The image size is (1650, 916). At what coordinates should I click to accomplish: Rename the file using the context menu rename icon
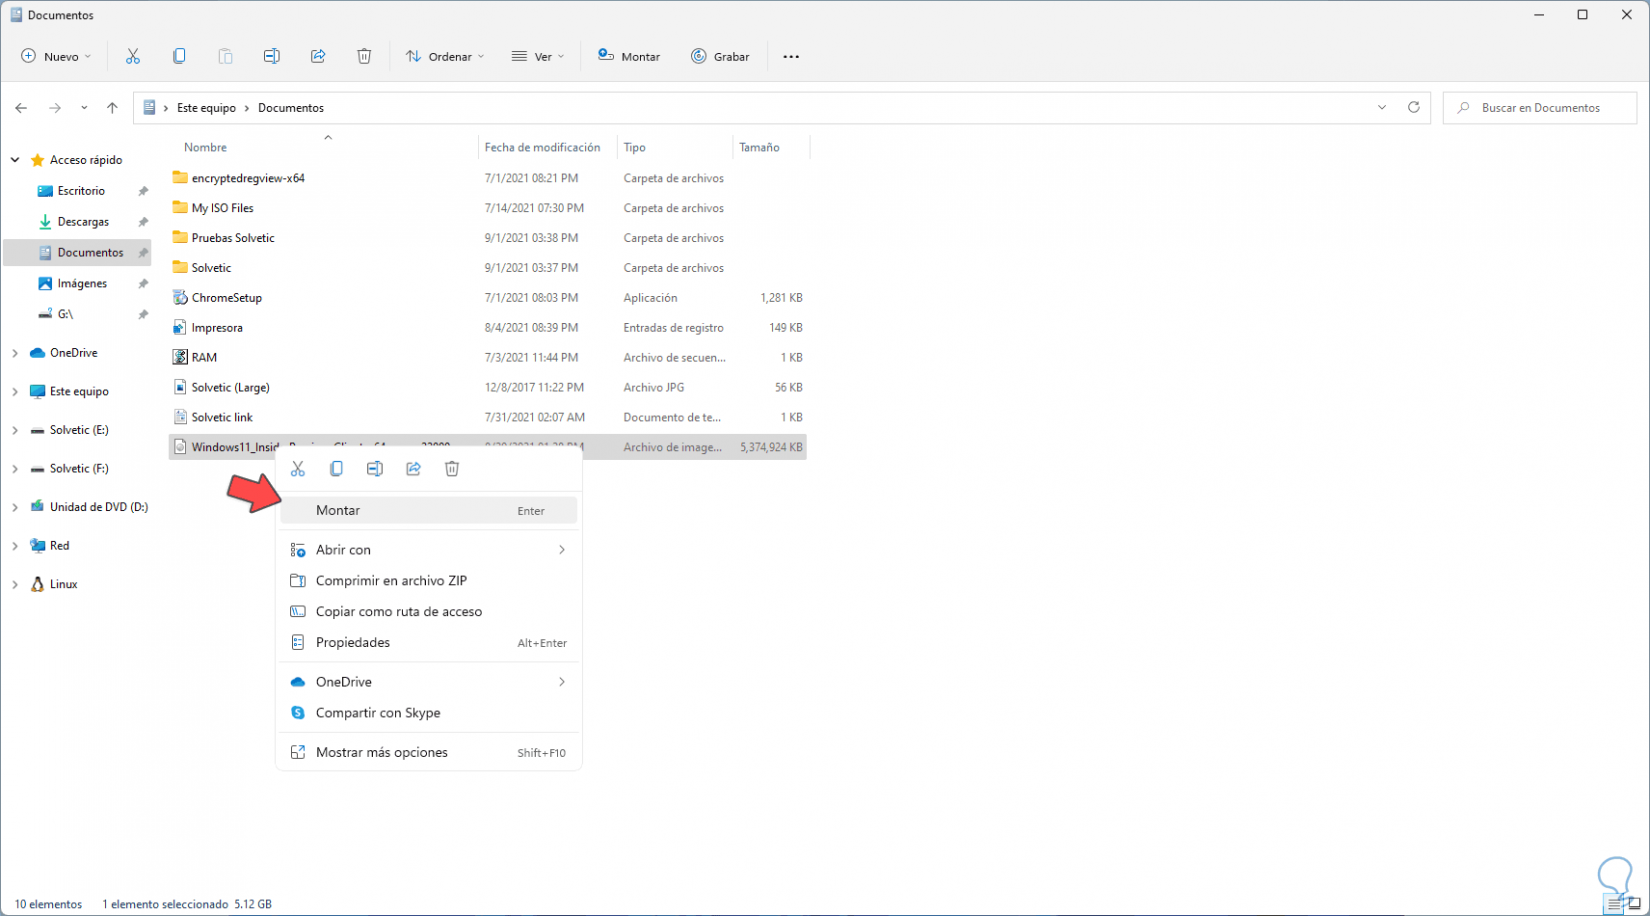(375, 469)
